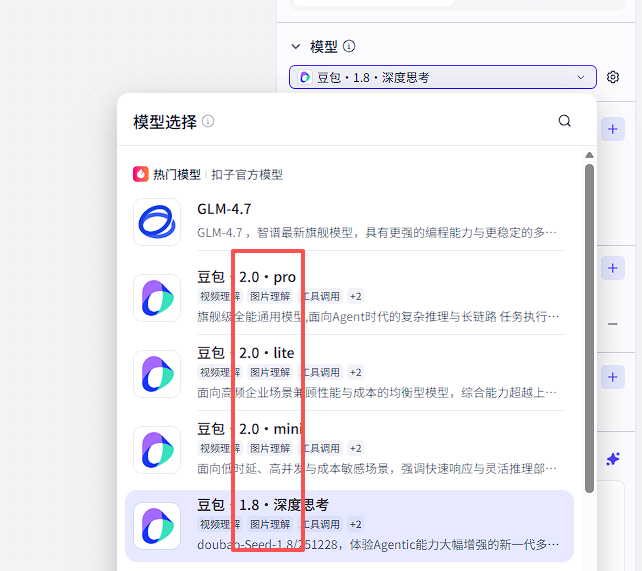Screen dimensions: 642x571
Task: Click the 旗舰级全能通用模型 description
Action: 378,316
